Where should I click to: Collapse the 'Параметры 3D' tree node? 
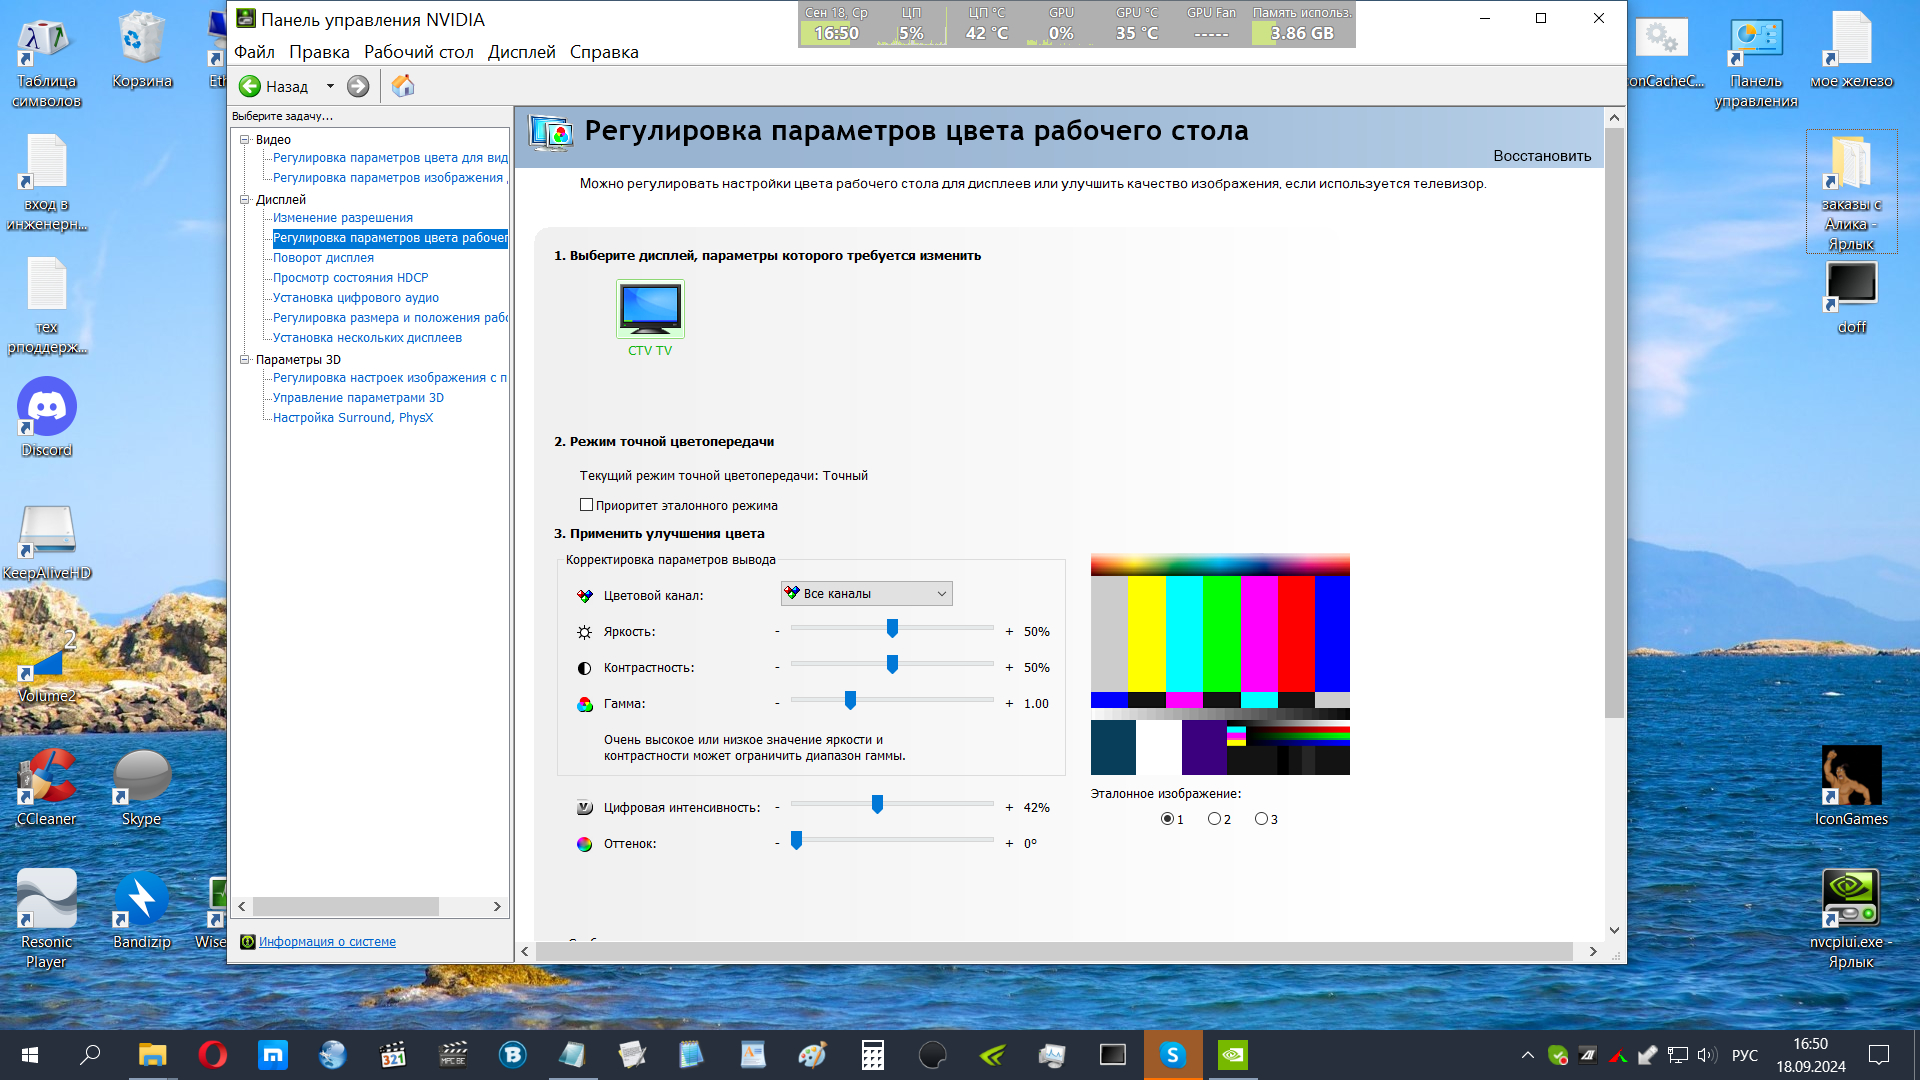click(244, 360)
